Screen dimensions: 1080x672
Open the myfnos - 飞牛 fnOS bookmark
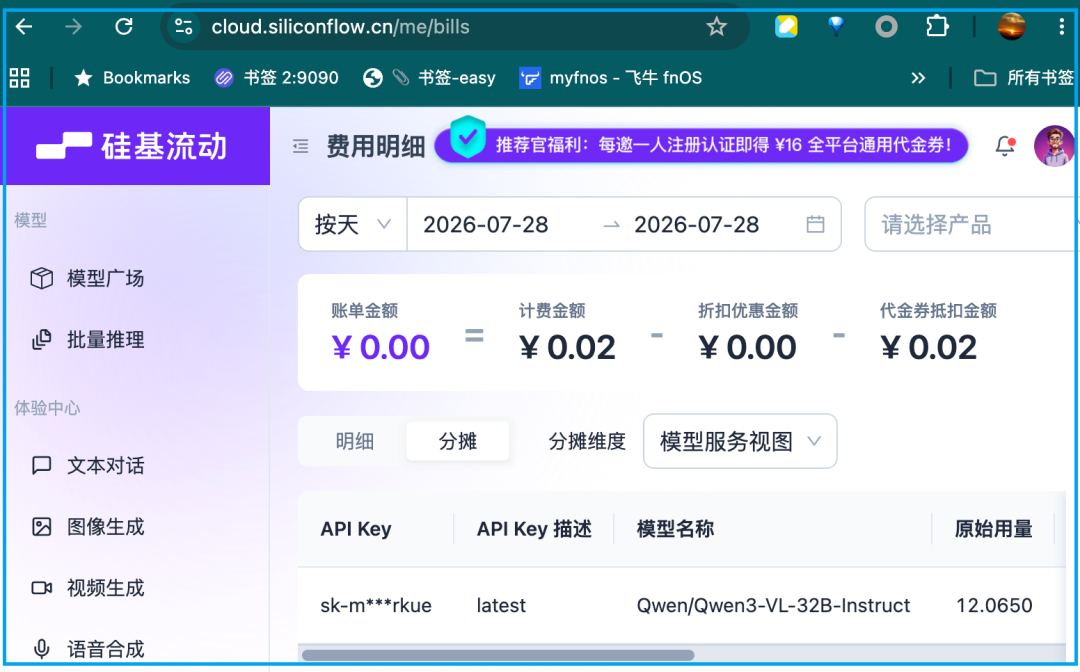(611, 78)
